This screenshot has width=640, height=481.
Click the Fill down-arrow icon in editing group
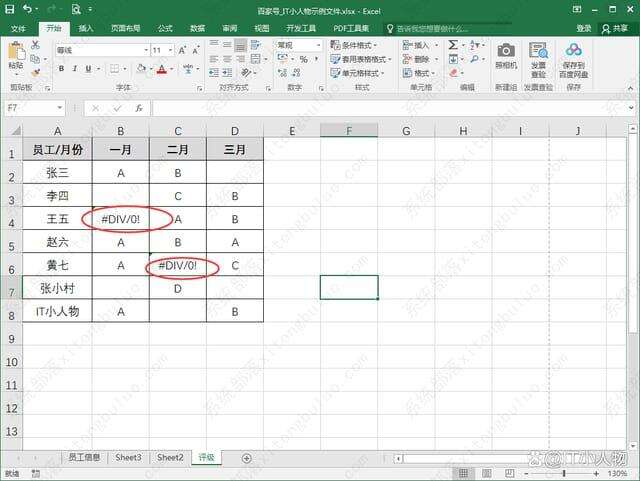point(453,59)
